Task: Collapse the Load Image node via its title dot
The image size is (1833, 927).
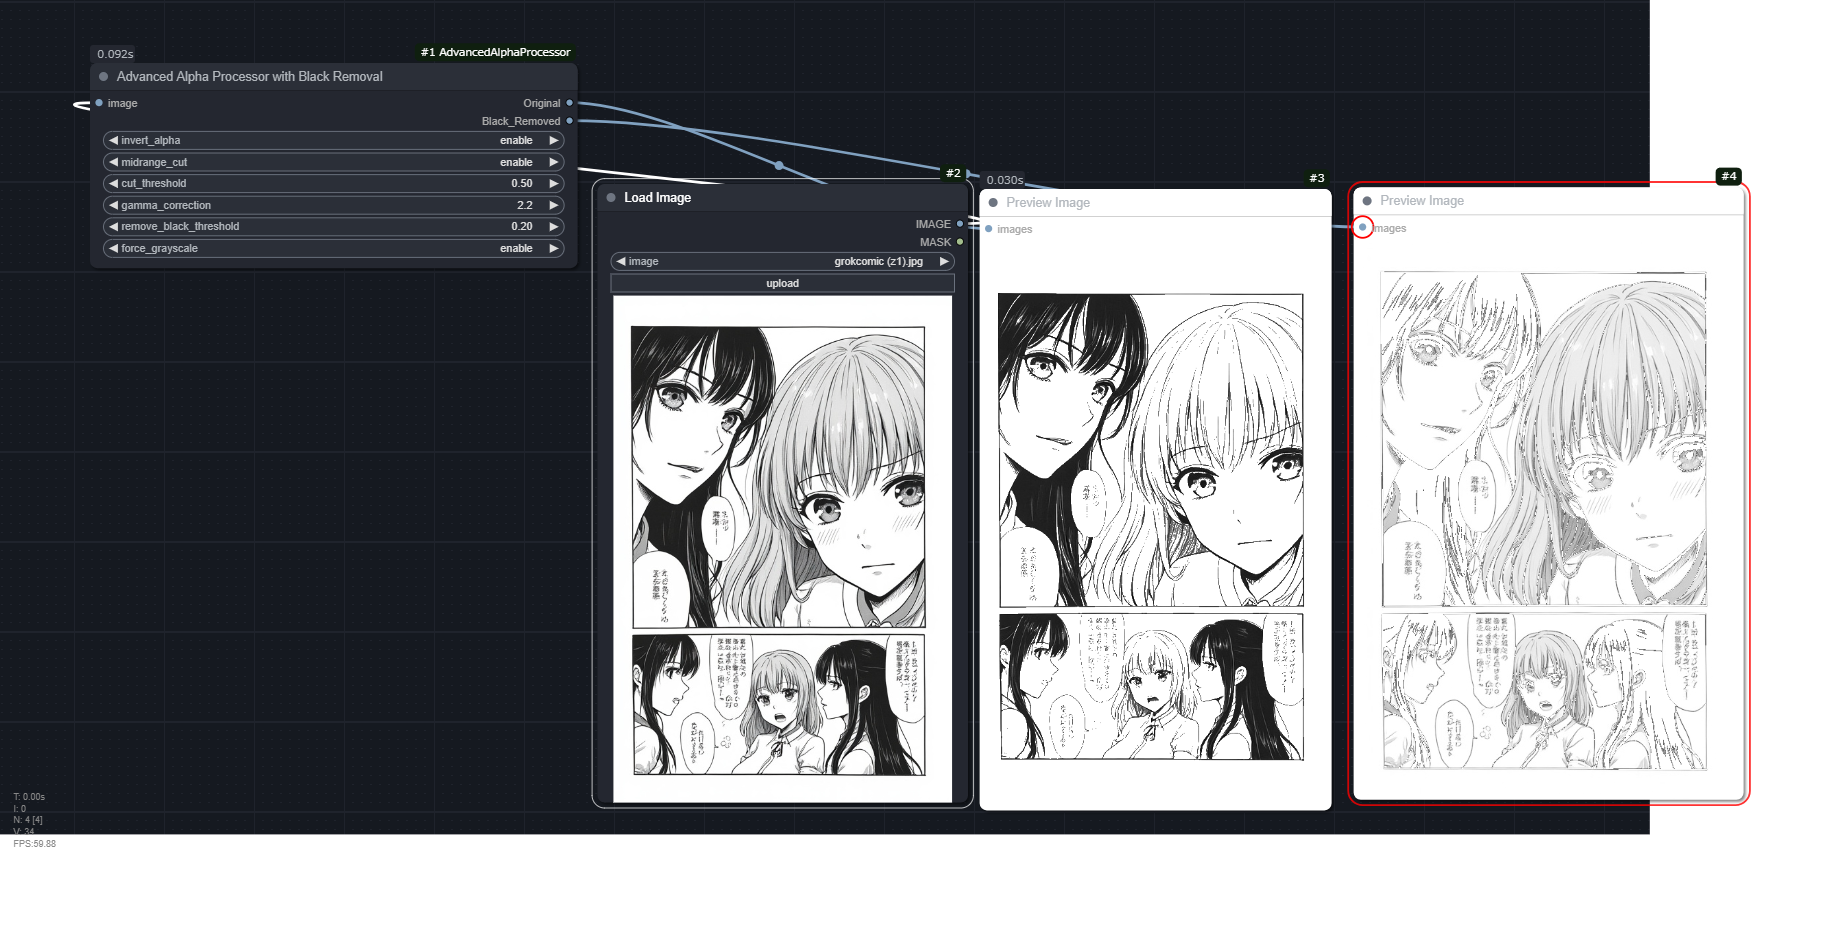Action: point(611,198)
